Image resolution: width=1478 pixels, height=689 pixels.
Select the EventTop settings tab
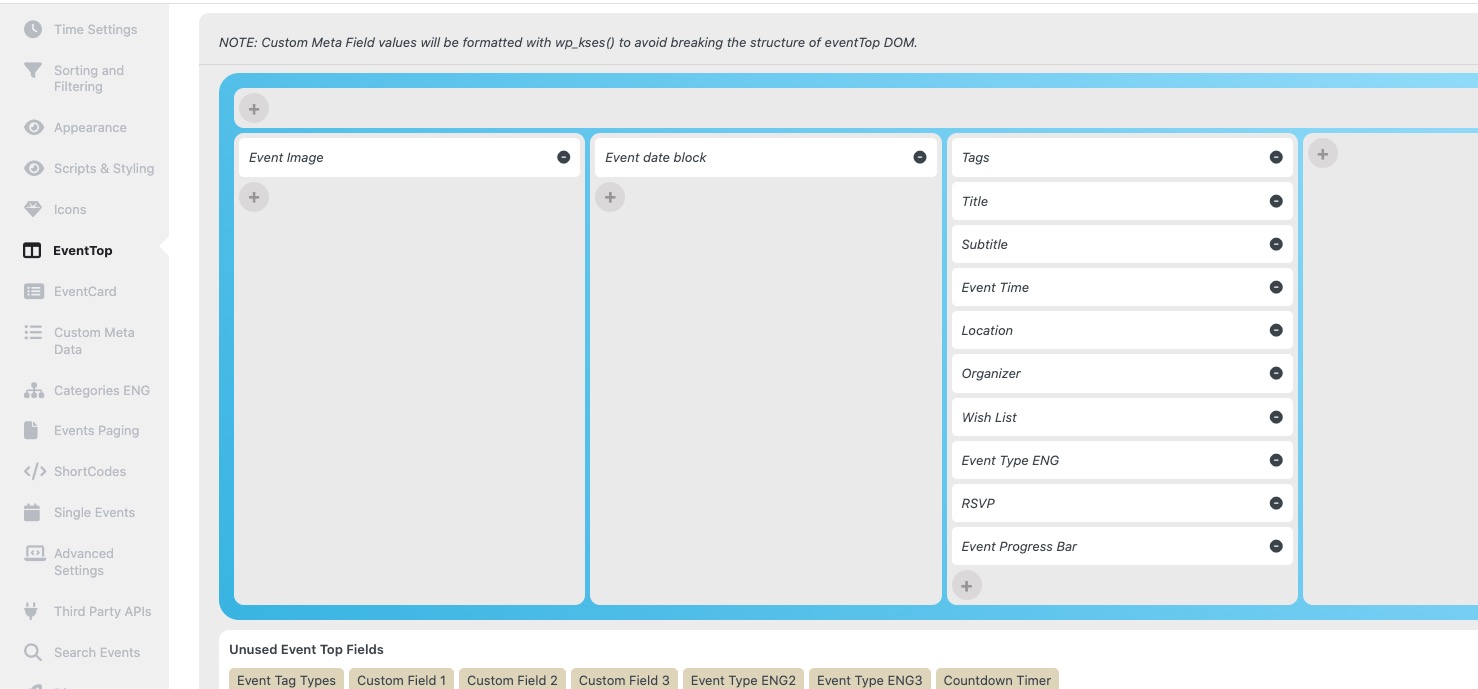pyautogui.click(x=84, y=250)
